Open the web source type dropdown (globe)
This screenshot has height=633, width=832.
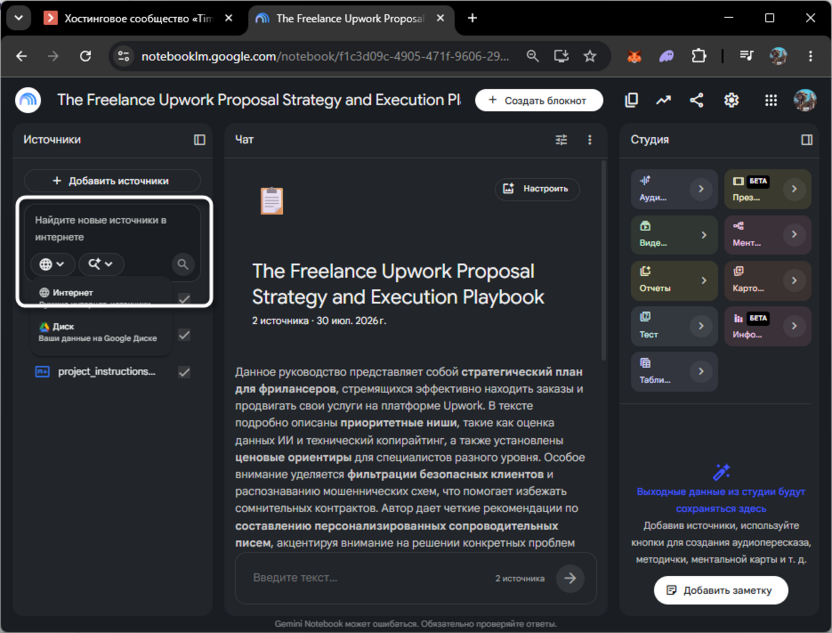tap(52, 264)
